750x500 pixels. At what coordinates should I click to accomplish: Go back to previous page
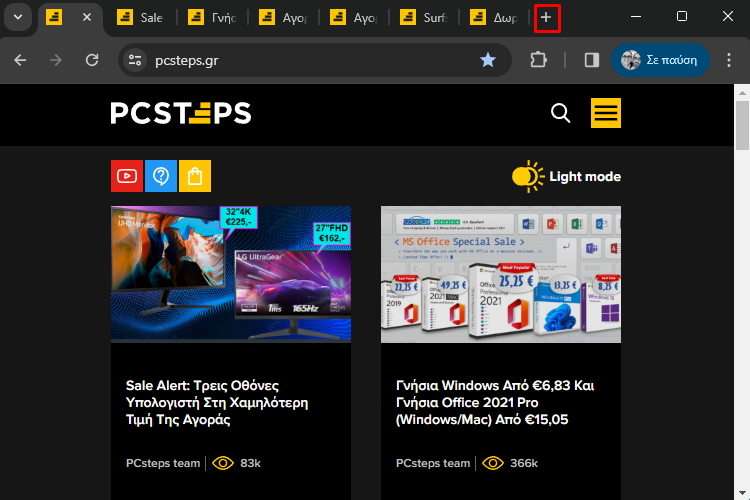coord(20,60)
